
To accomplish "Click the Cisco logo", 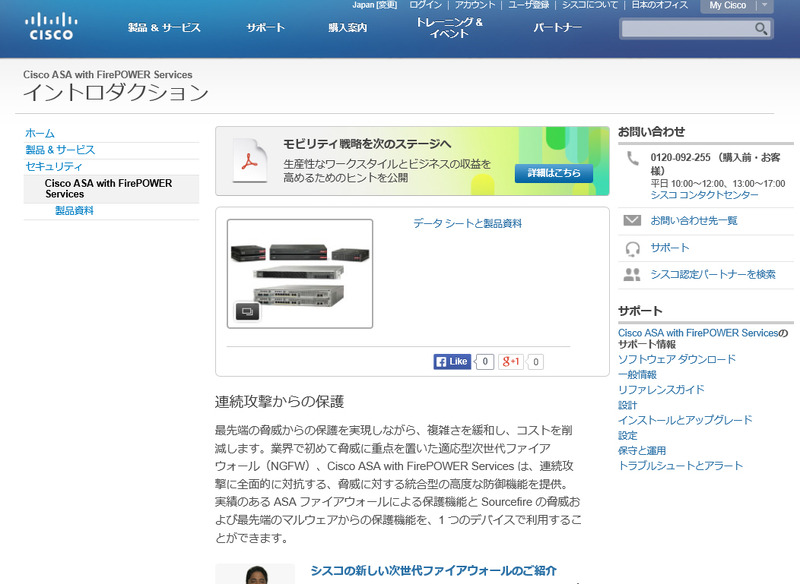I will pos(50,26).
